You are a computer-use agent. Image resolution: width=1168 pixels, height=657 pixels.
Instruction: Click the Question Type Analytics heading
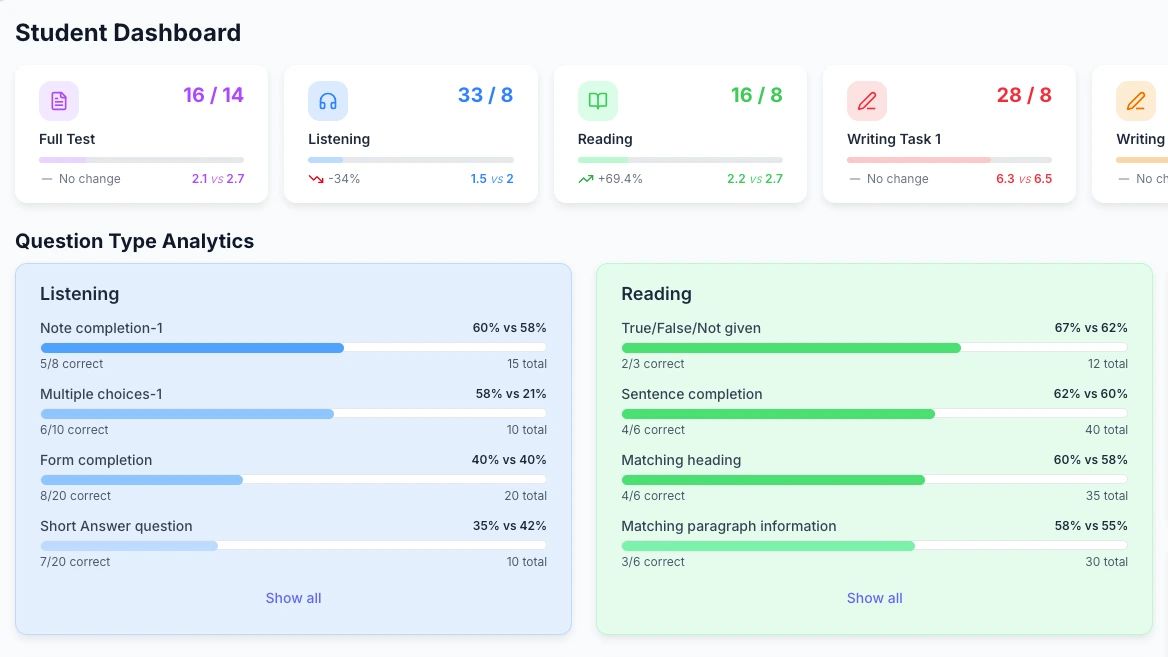tap(134, 241)
